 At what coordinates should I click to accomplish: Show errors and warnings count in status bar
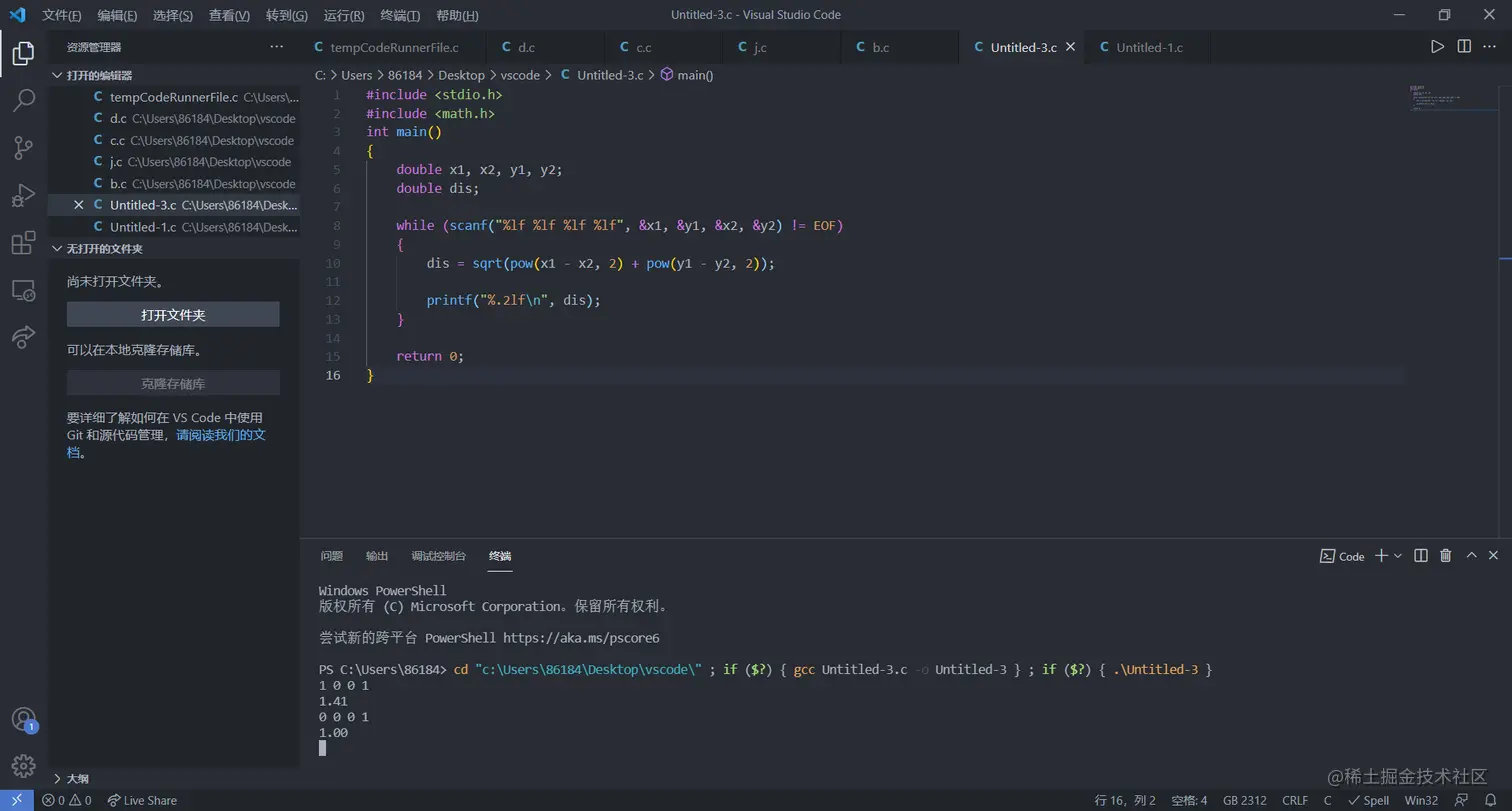(66, 800)
